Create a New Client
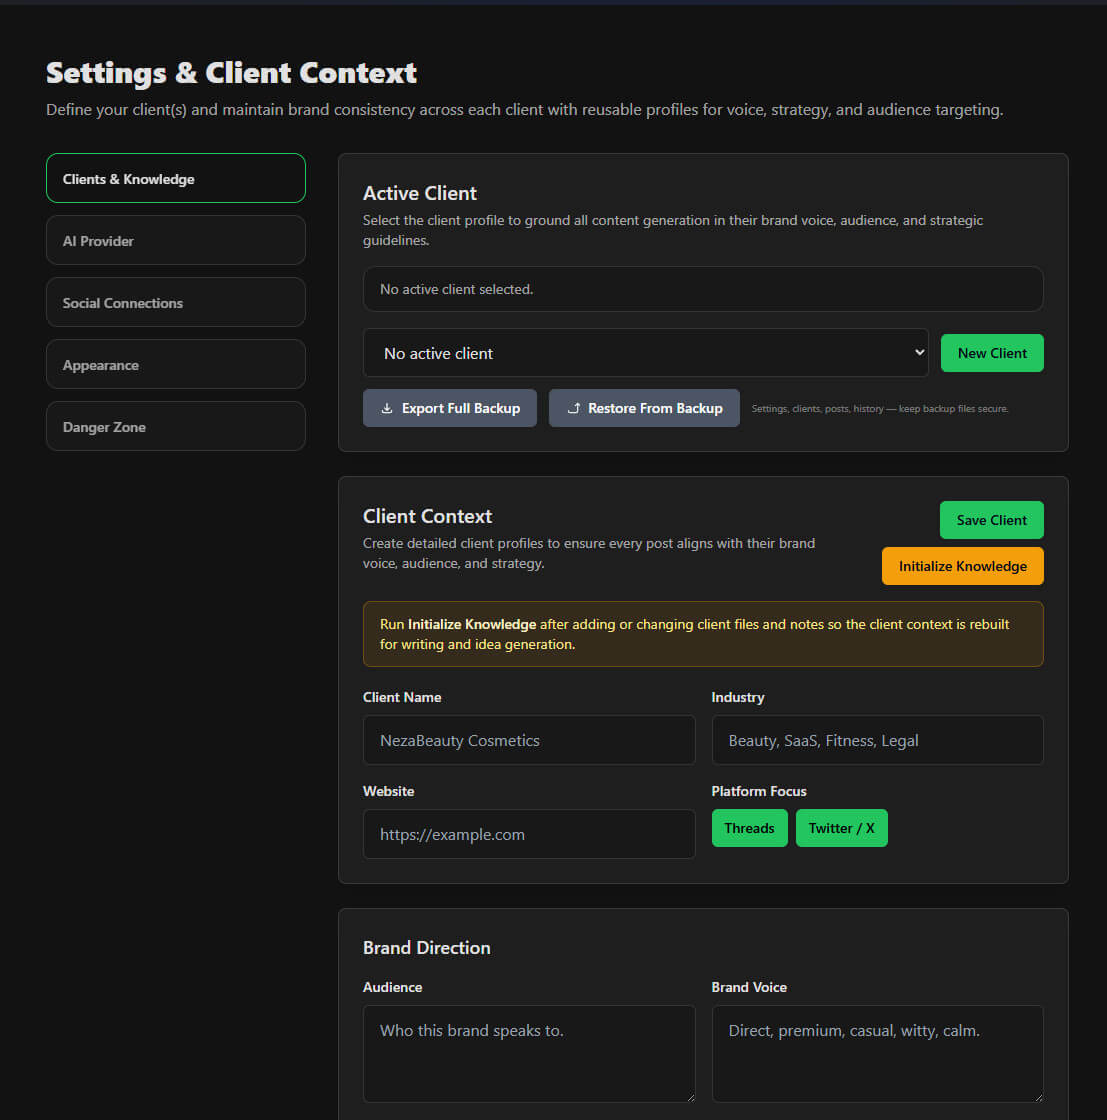The width and height of the screenshot is (1107, 1120). point(992,353)
